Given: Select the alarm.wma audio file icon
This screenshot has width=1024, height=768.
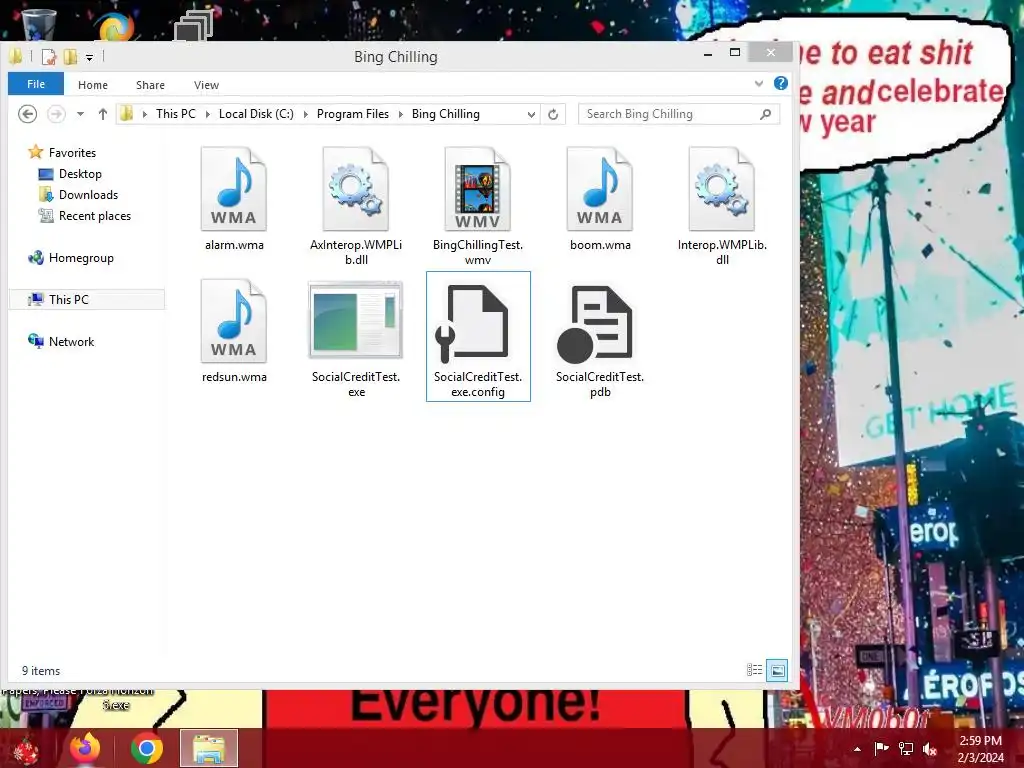Looking at the screenshot, I should [234, 189].
